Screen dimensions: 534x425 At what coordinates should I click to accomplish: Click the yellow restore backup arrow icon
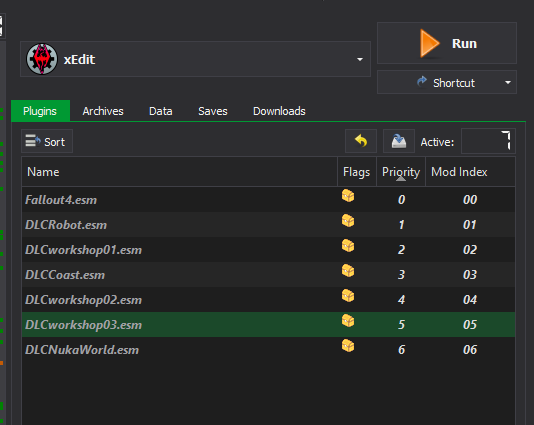[361, 141]
